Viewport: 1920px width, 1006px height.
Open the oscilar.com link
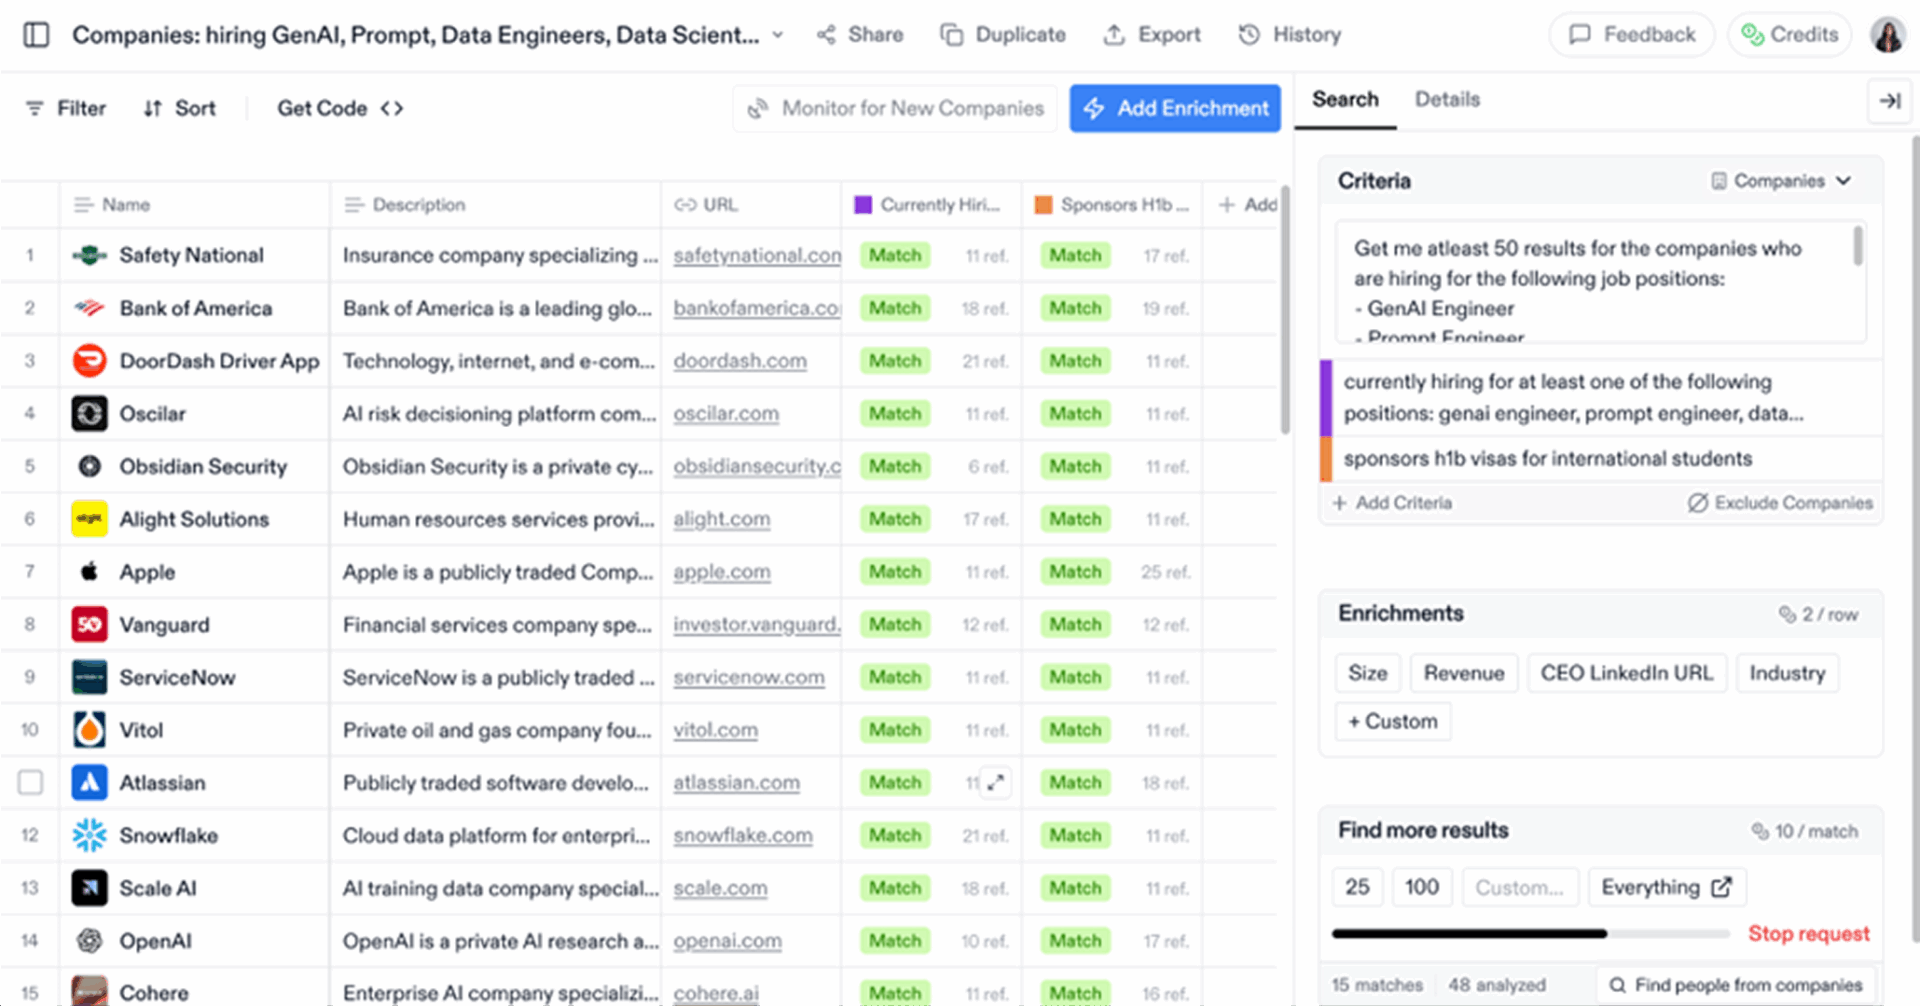[726, 414]
